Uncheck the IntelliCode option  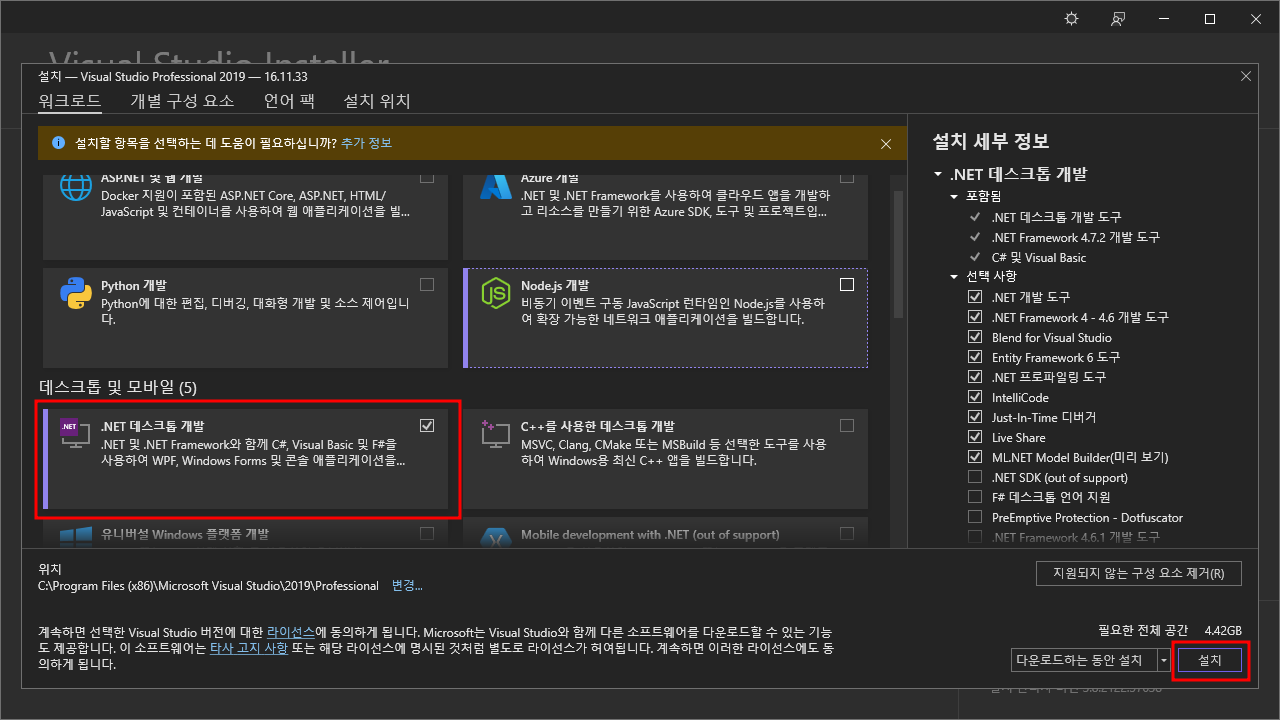point(975,397)
